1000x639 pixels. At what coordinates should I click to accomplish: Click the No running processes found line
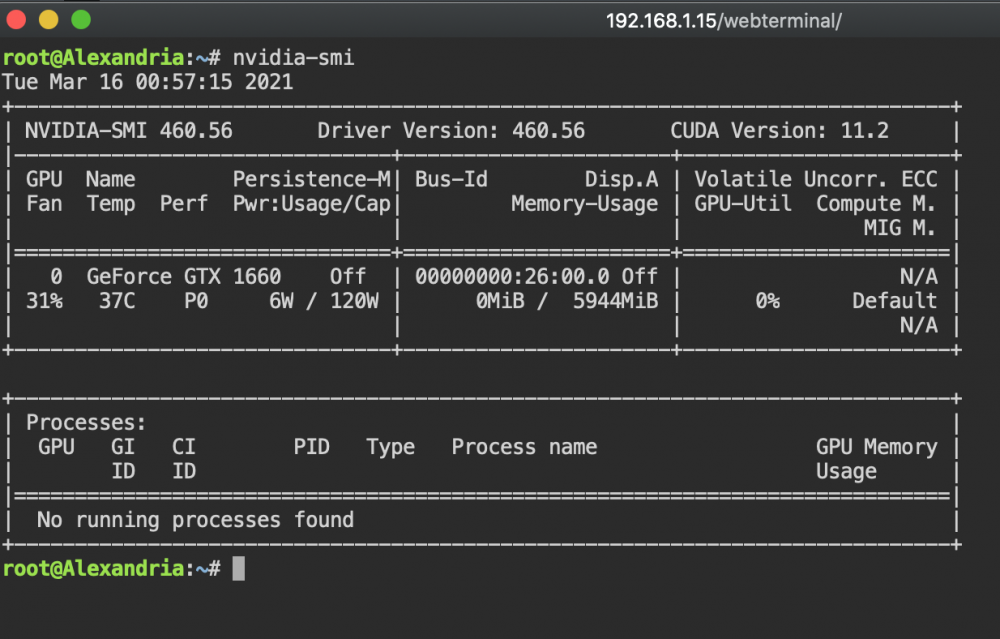[x=195, y=520]
